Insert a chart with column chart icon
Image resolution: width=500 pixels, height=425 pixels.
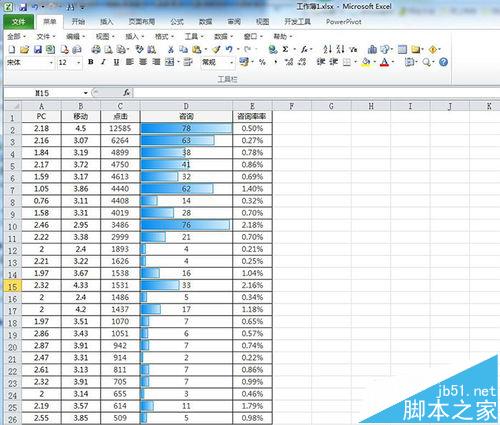coord(372,50)
